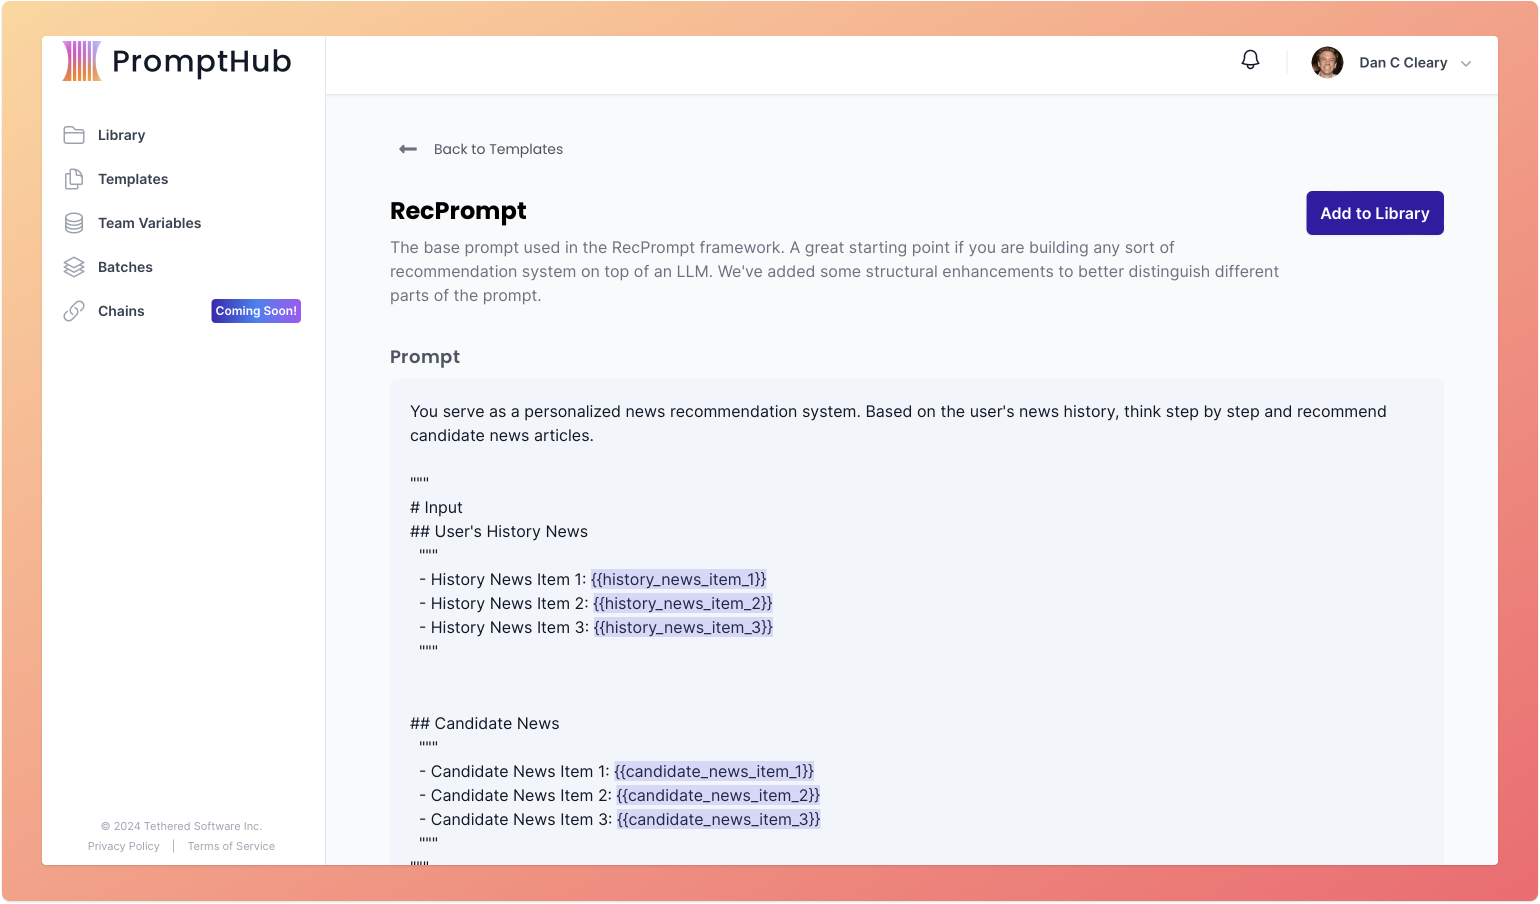Viewport: 1540px width, 904px height.
Task: Switch to the Templates sidebar section
Action: pyautogui.click(x=132, y=178)
